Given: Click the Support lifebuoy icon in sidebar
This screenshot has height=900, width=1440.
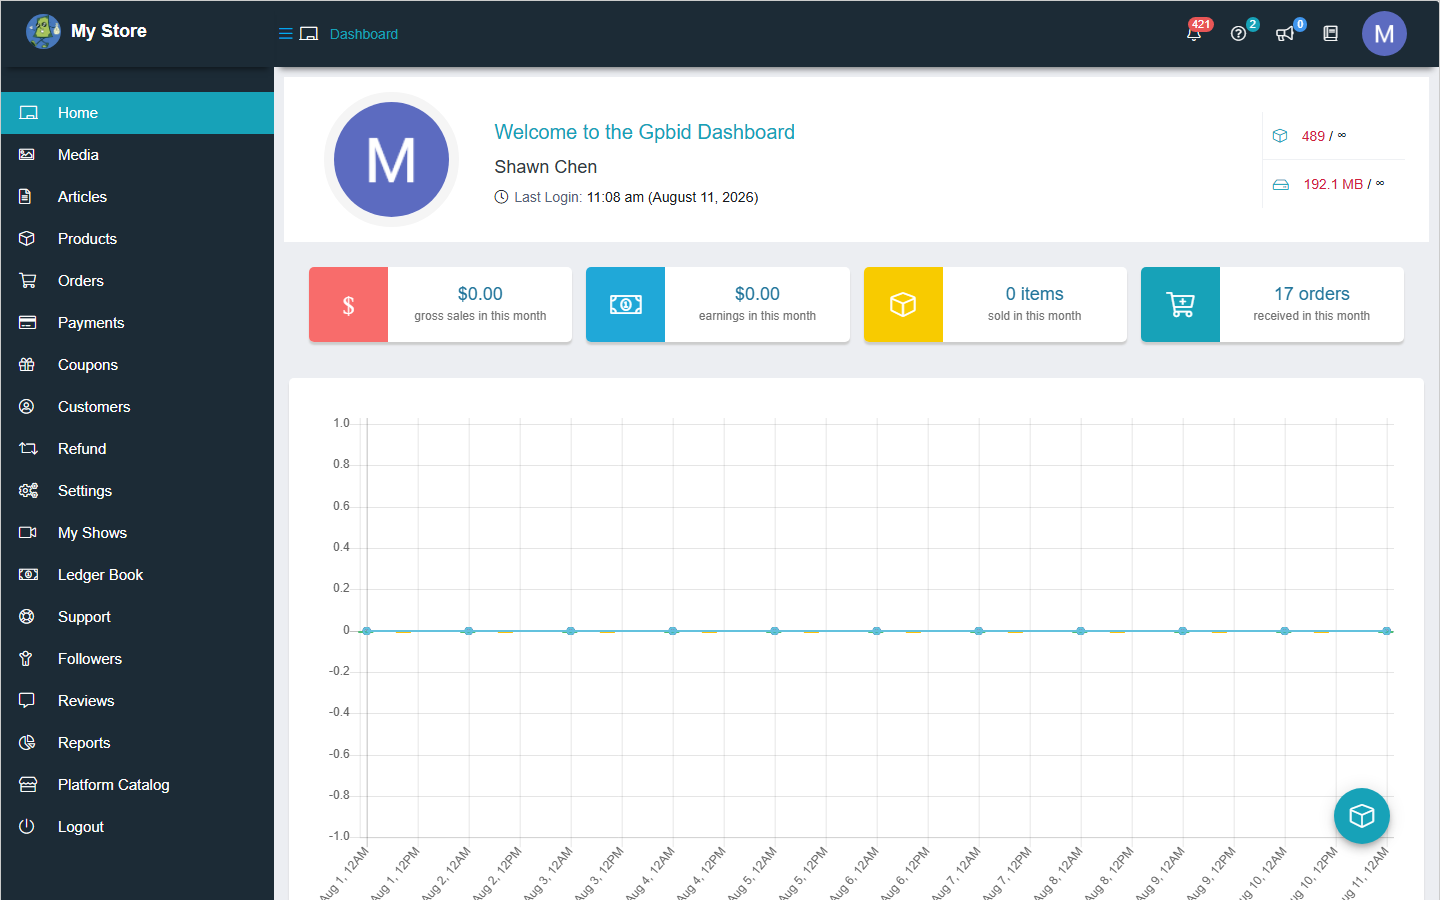Looking at the screenshot, I should pyautogui.click(x=27, y=617).
